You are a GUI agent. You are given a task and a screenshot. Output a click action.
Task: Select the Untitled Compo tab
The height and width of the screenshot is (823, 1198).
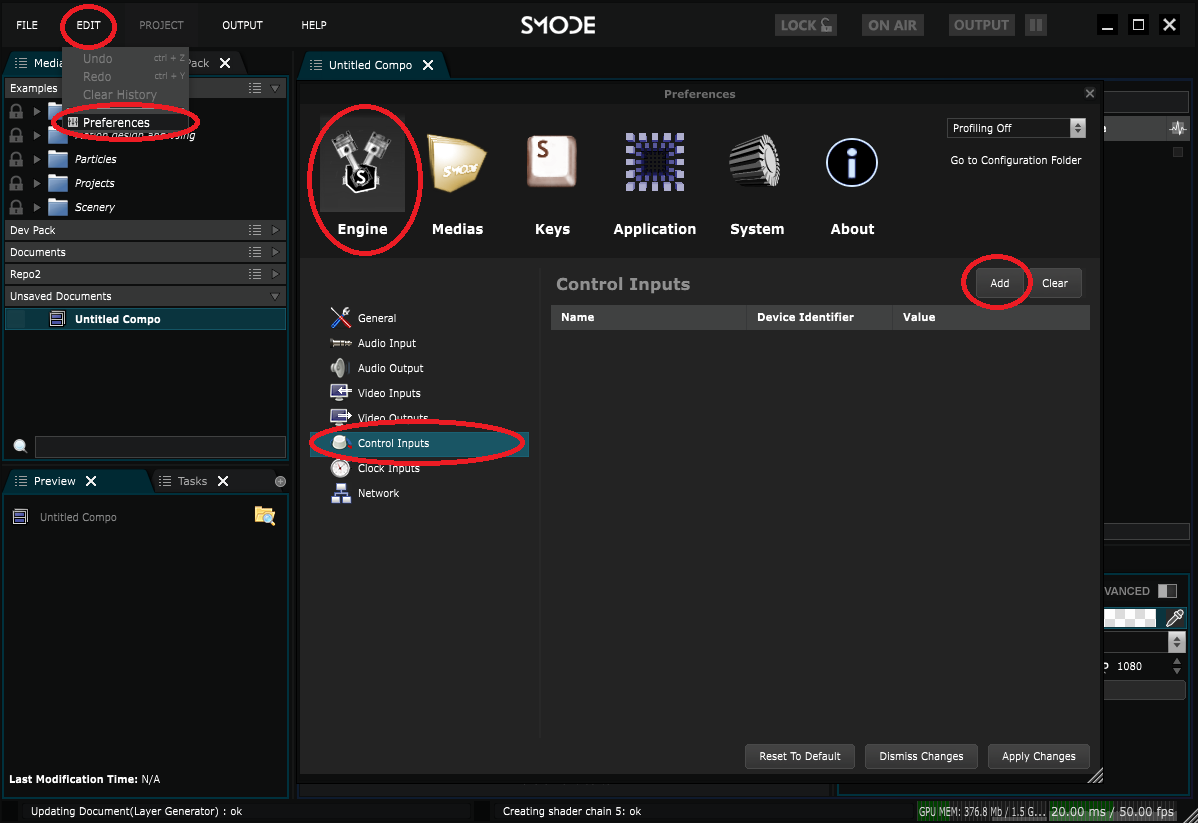pyautogui.click(x=370, y=65)
